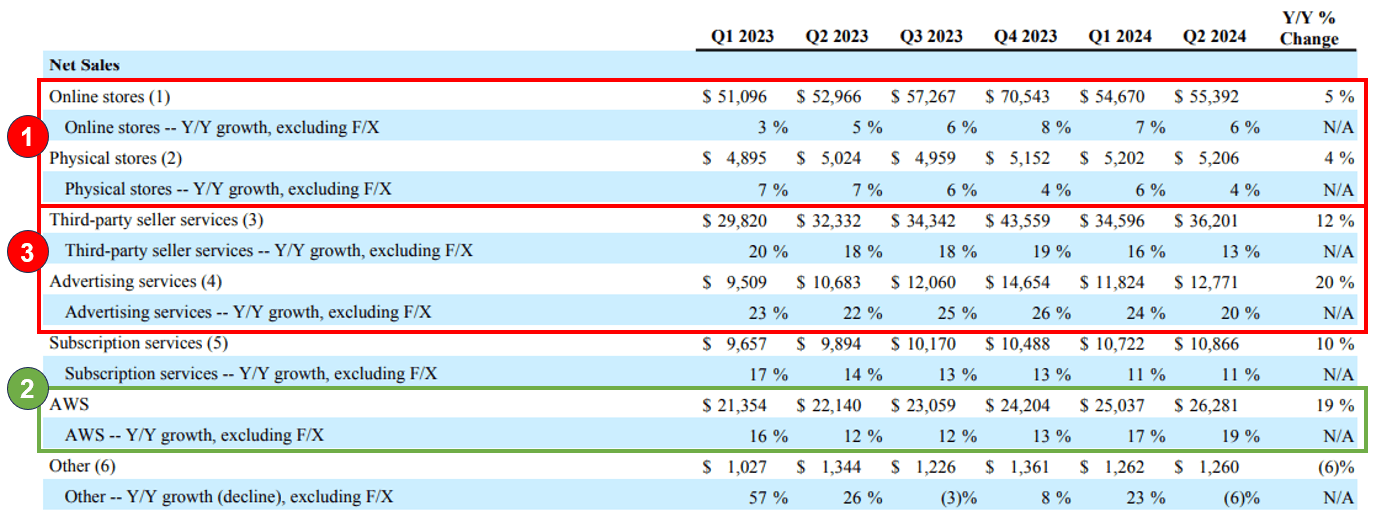Select the Advertising services (4) row label
This screenshot has width=1375, height=528.
coord(138,281)
